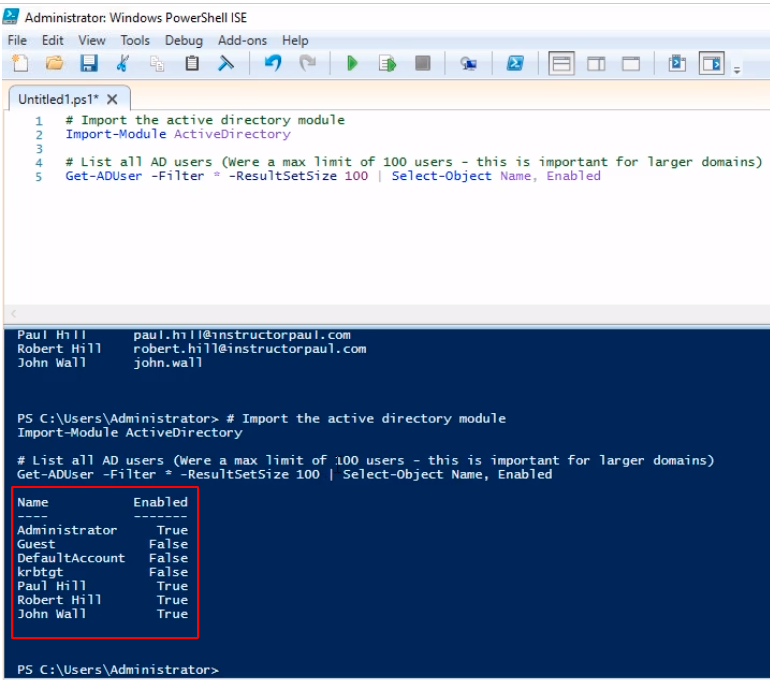Click the left arrow of horizontal scrollbar
Viewport: 770px width, 680px height.
(x=13, y=313)
